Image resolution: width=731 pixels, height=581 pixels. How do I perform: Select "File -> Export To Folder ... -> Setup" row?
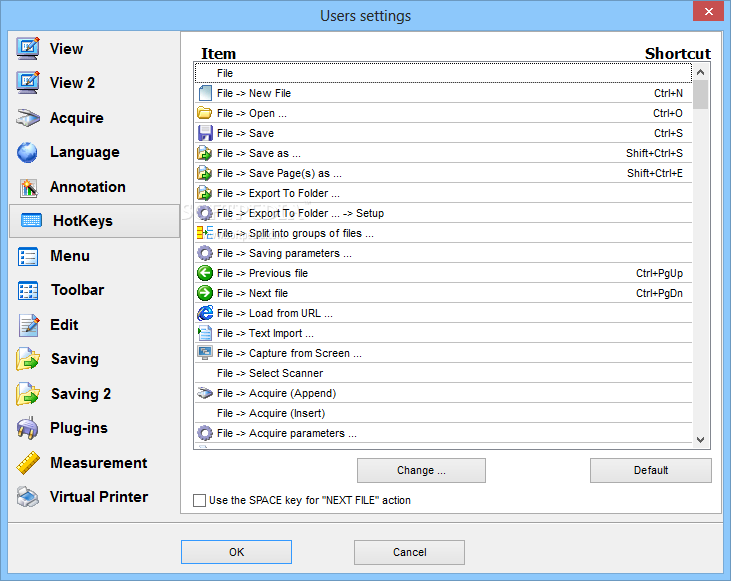(443, 214)
